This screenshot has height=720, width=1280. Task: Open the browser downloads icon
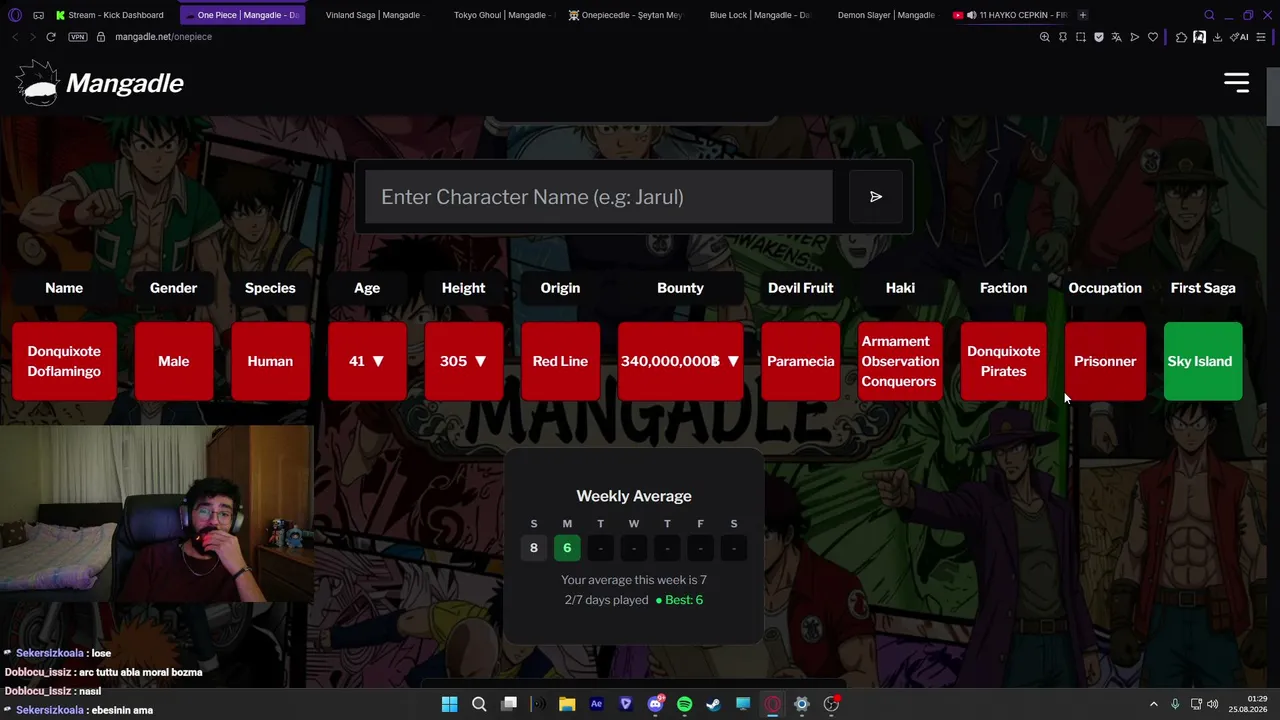click(1217, 37)
